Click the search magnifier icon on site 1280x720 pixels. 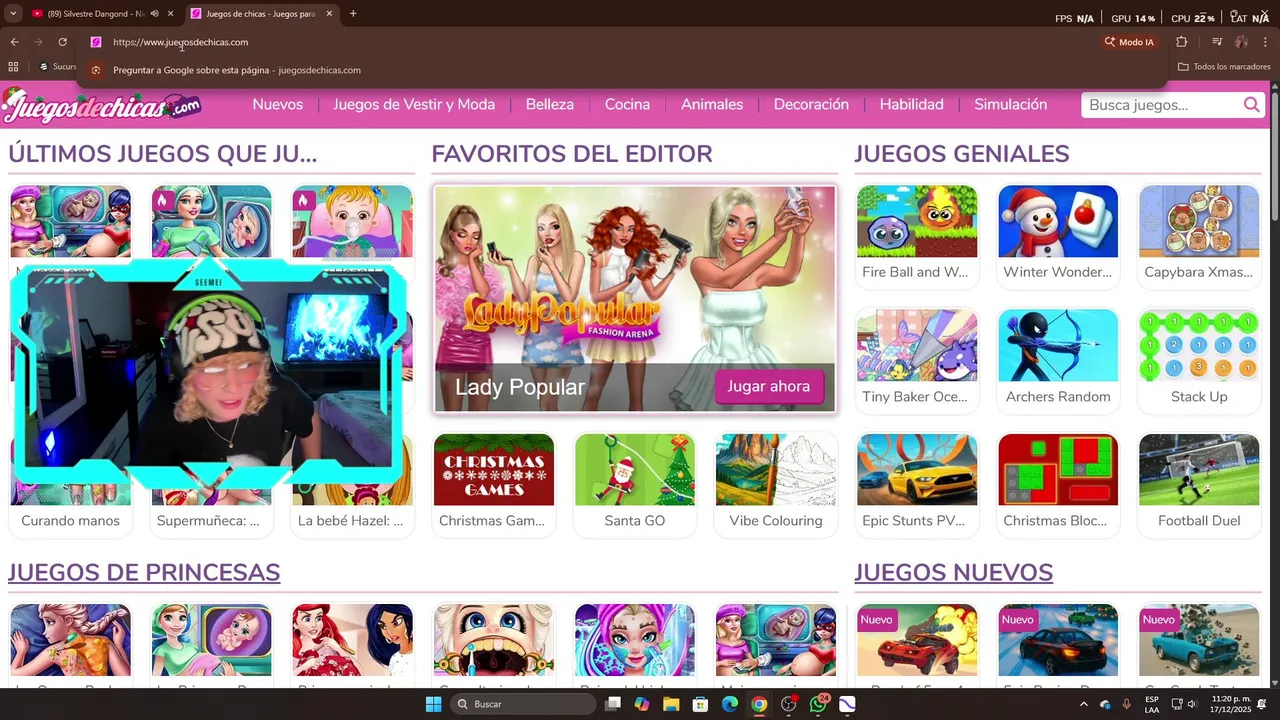pos(1252,105)
